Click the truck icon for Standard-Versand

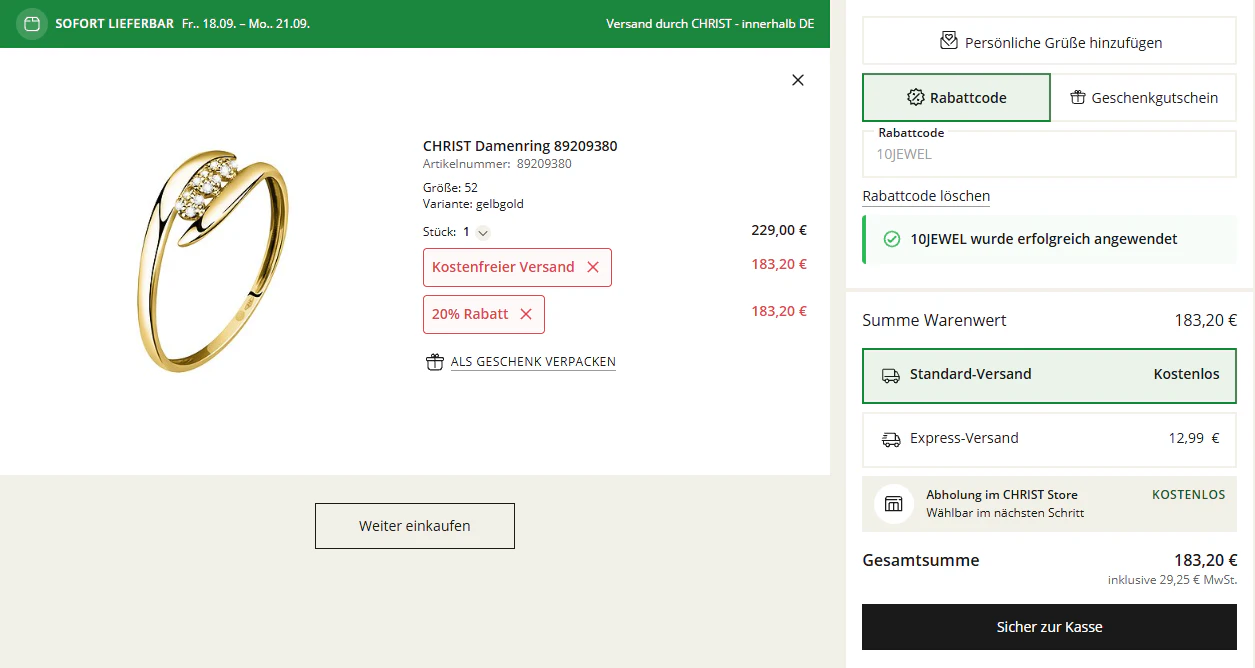891,375
